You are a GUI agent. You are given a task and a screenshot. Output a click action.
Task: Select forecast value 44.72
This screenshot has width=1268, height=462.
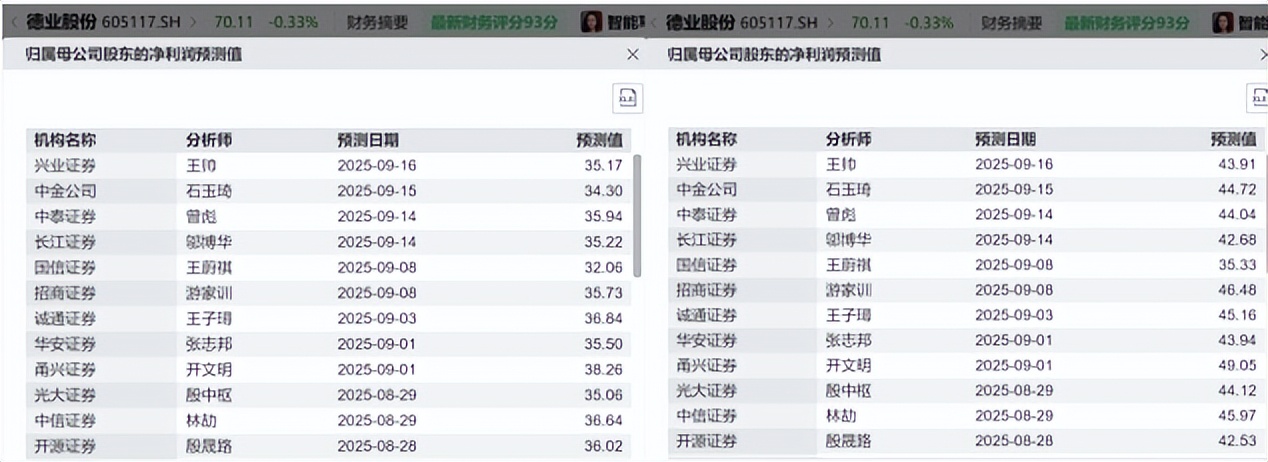pos(1237,189)
